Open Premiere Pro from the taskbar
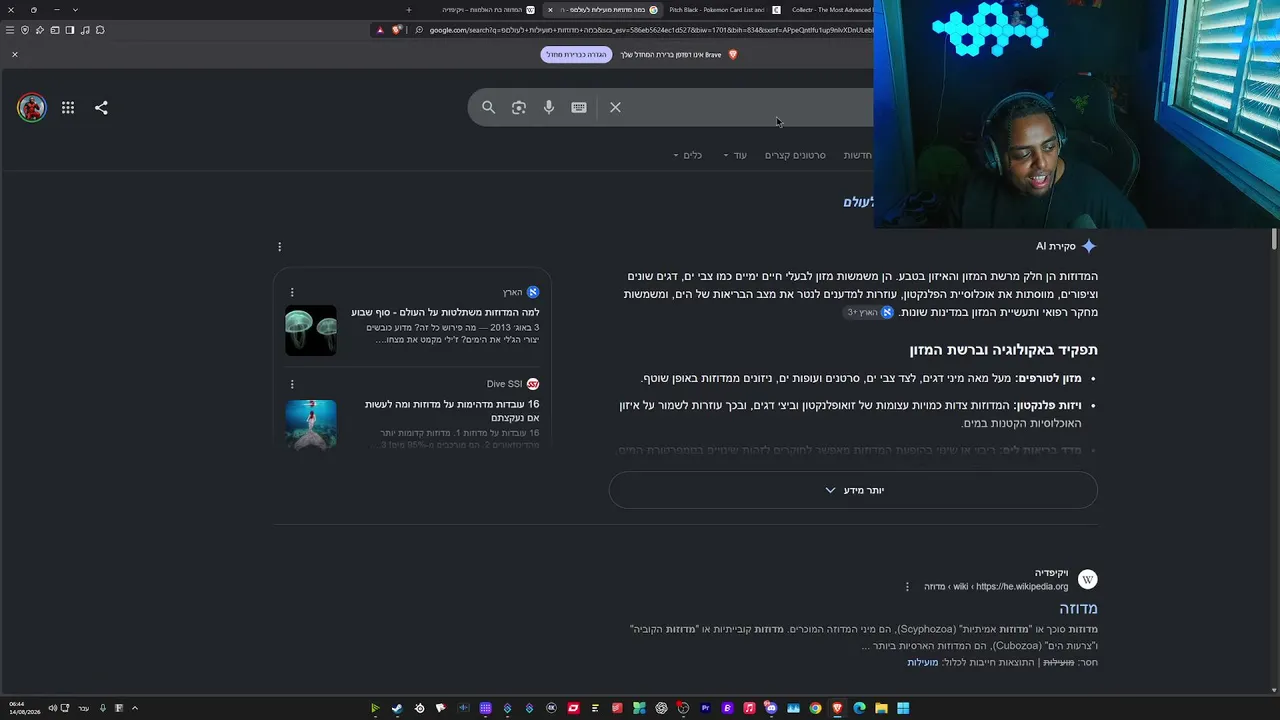The height and width of the screenshot is (720, 1280). pyautogui.click(x=705, y=708)
